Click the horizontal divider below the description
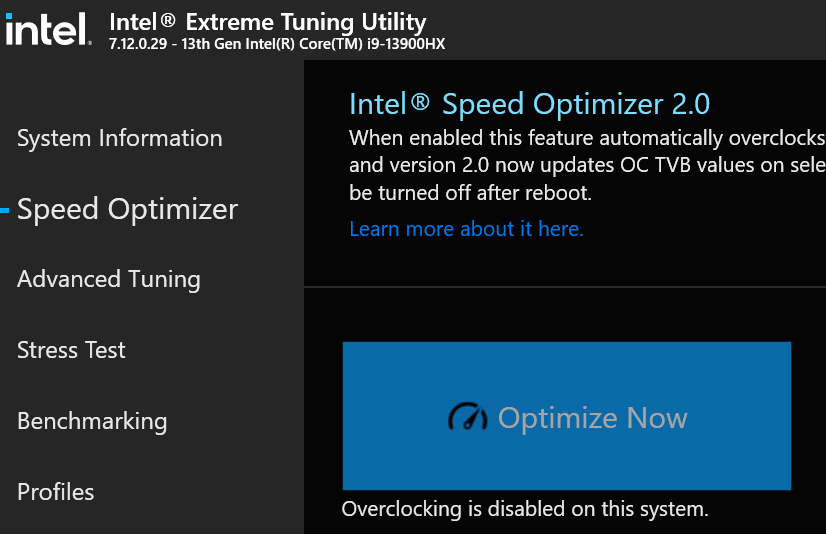Screen dimensions: 826x534 565,287
